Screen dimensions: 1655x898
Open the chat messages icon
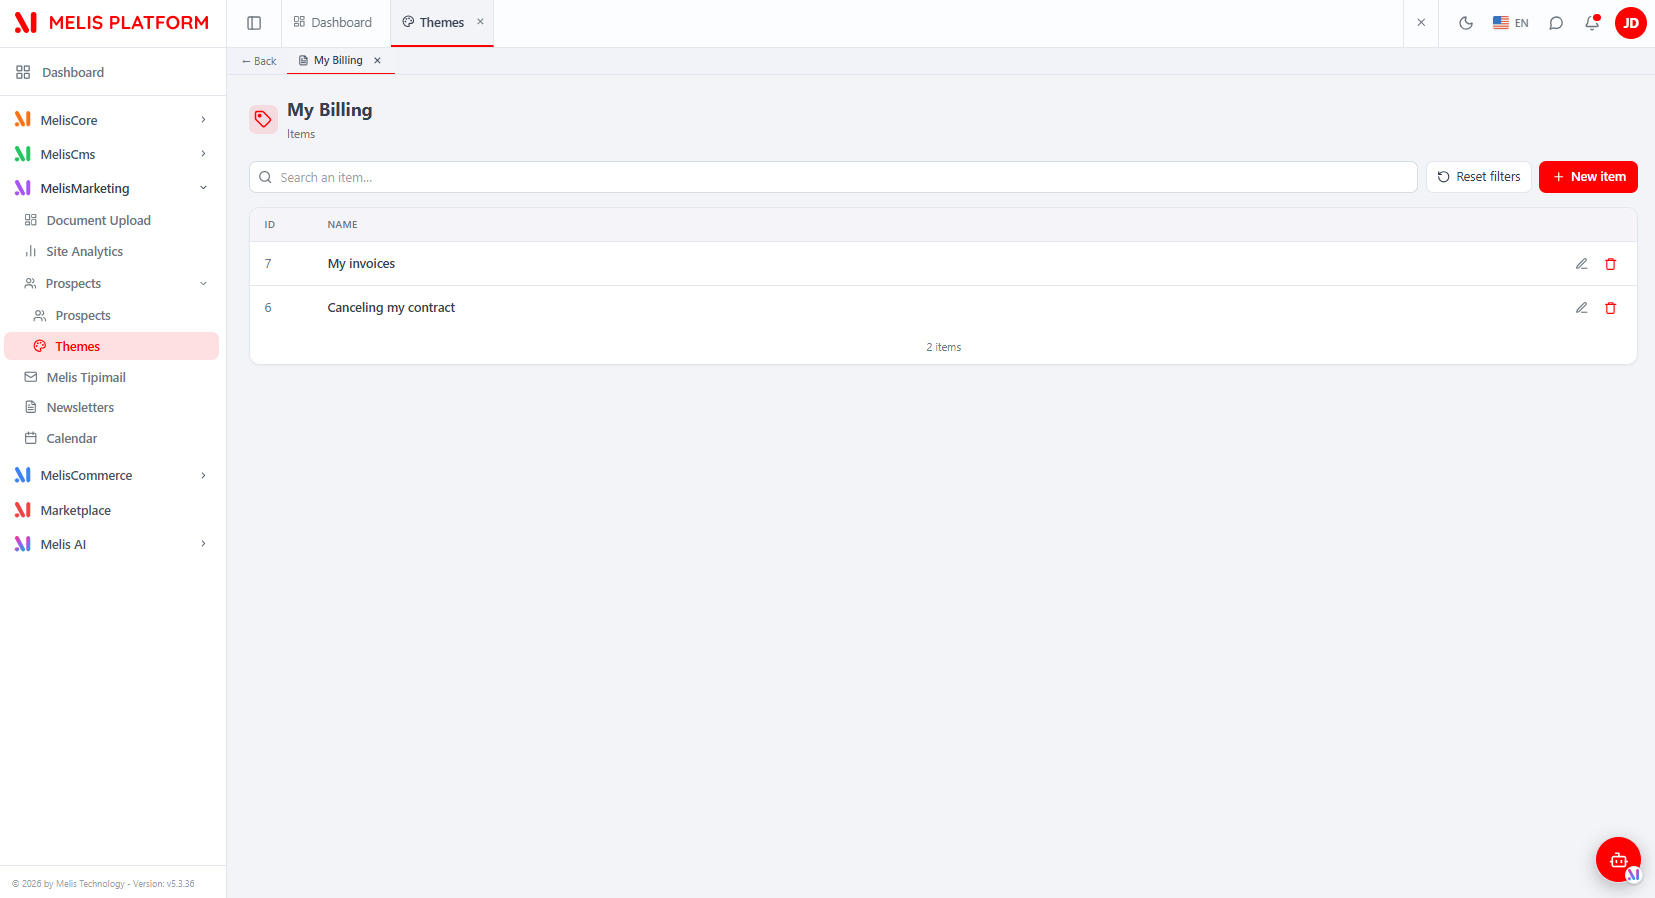pyautogui.click(x=1556, y=23)
